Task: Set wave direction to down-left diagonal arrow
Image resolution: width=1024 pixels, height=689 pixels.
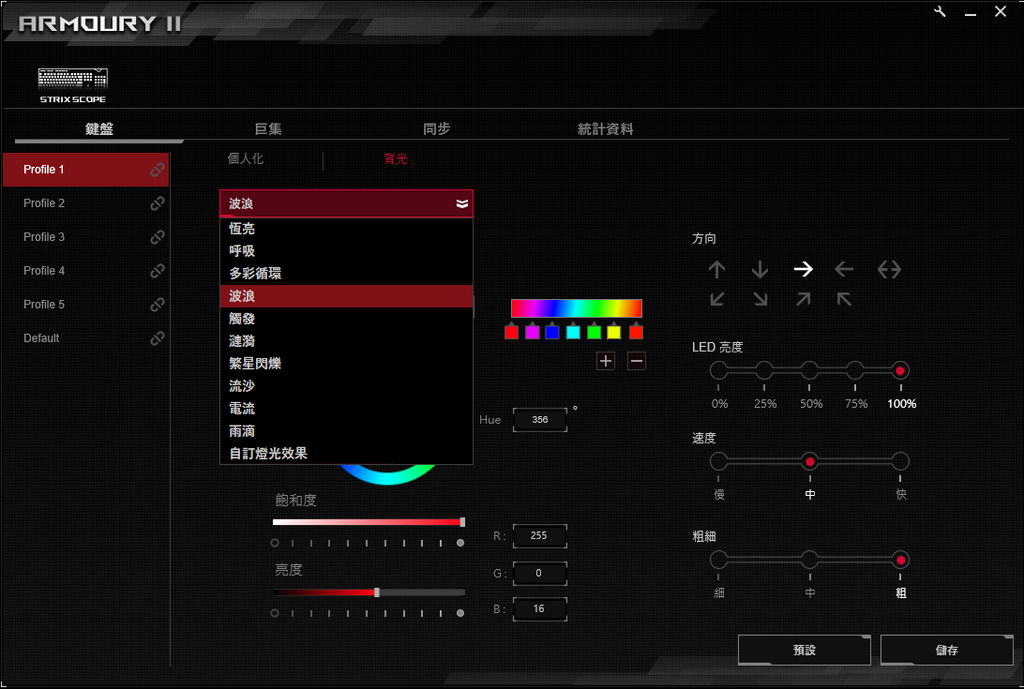Action: pyautogui.click(x=717, y=299)
